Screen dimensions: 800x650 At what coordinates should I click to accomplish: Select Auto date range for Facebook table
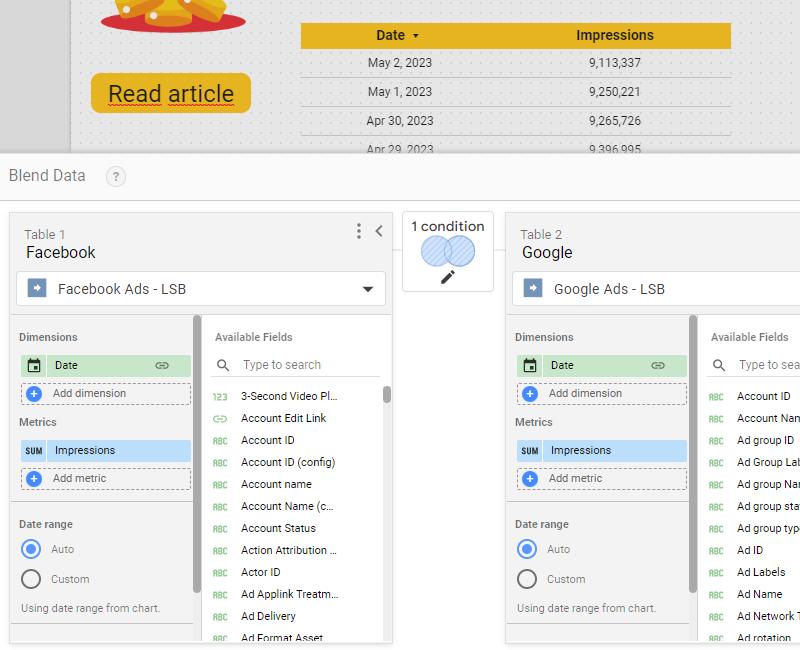pos(31,549)
